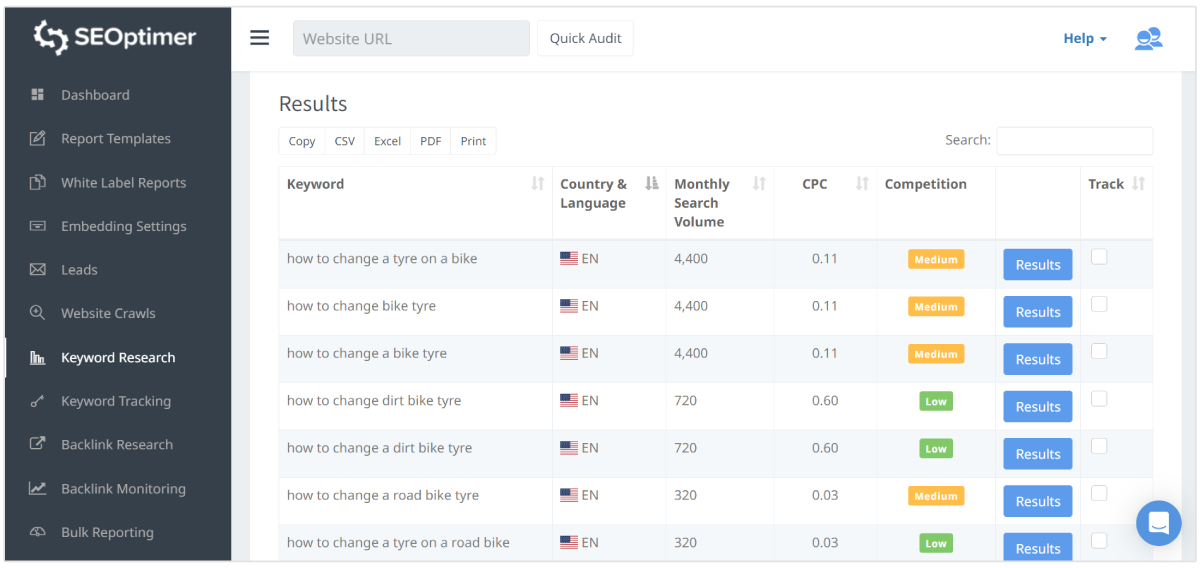Screen dimensions: 1200x568
Task: Export results using the CSV button
Action: [x=344, y=141]
